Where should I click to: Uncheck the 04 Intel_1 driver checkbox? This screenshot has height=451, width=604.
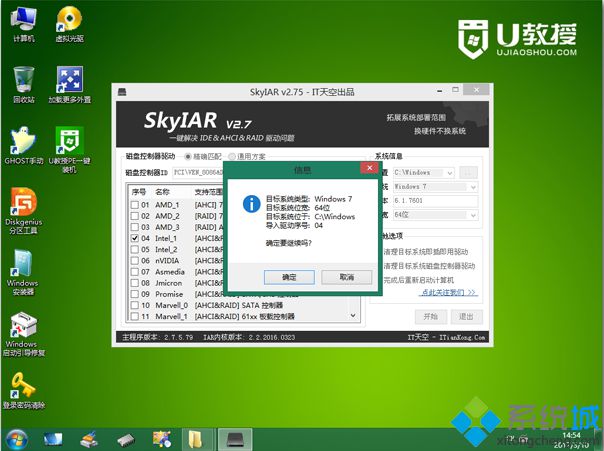pyautogui.click(x=134, y=238)
